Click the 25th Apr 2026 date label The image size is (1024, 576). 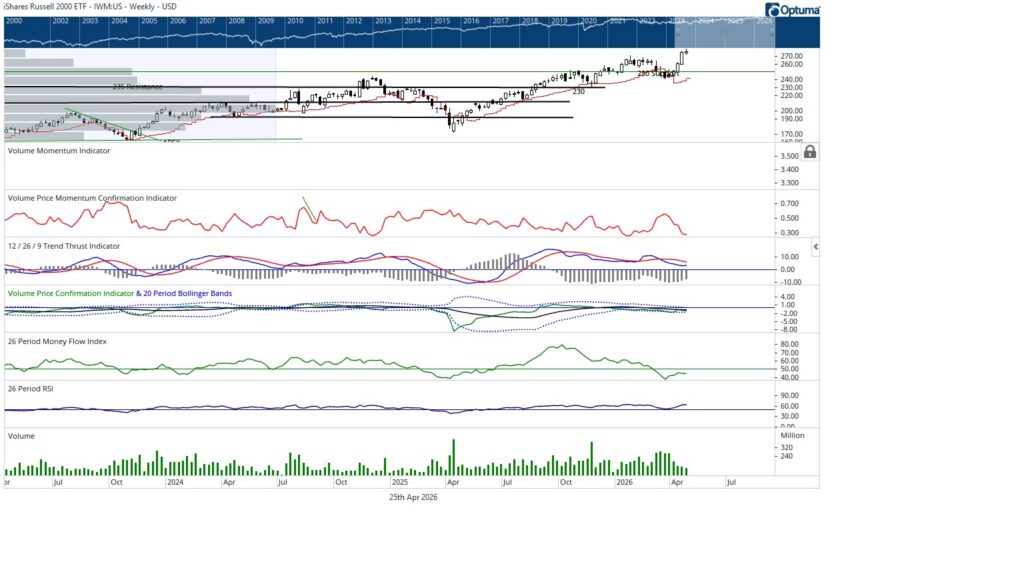(413, 496)
